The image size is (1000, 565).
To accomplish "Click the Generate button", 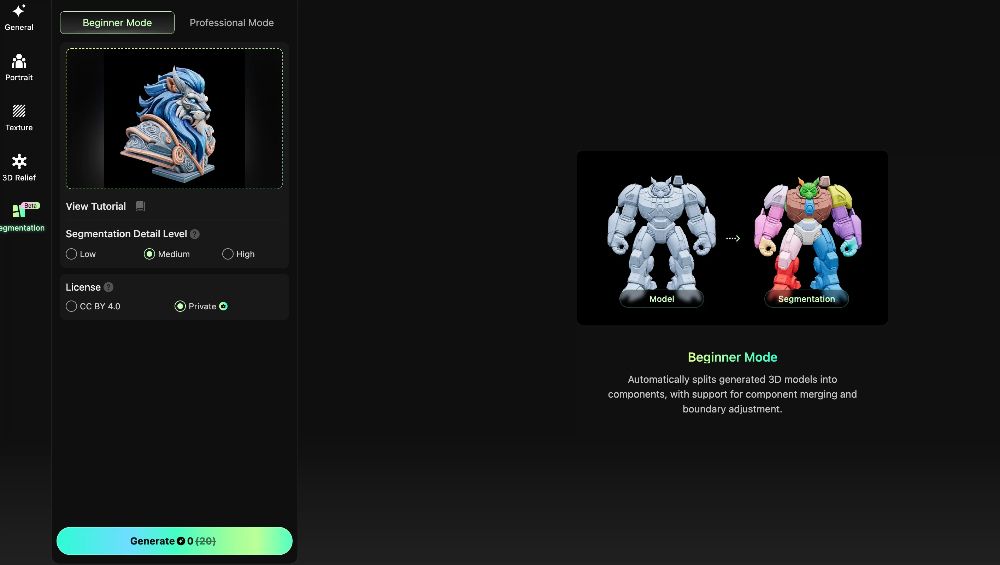I will [x=175, y=541].
